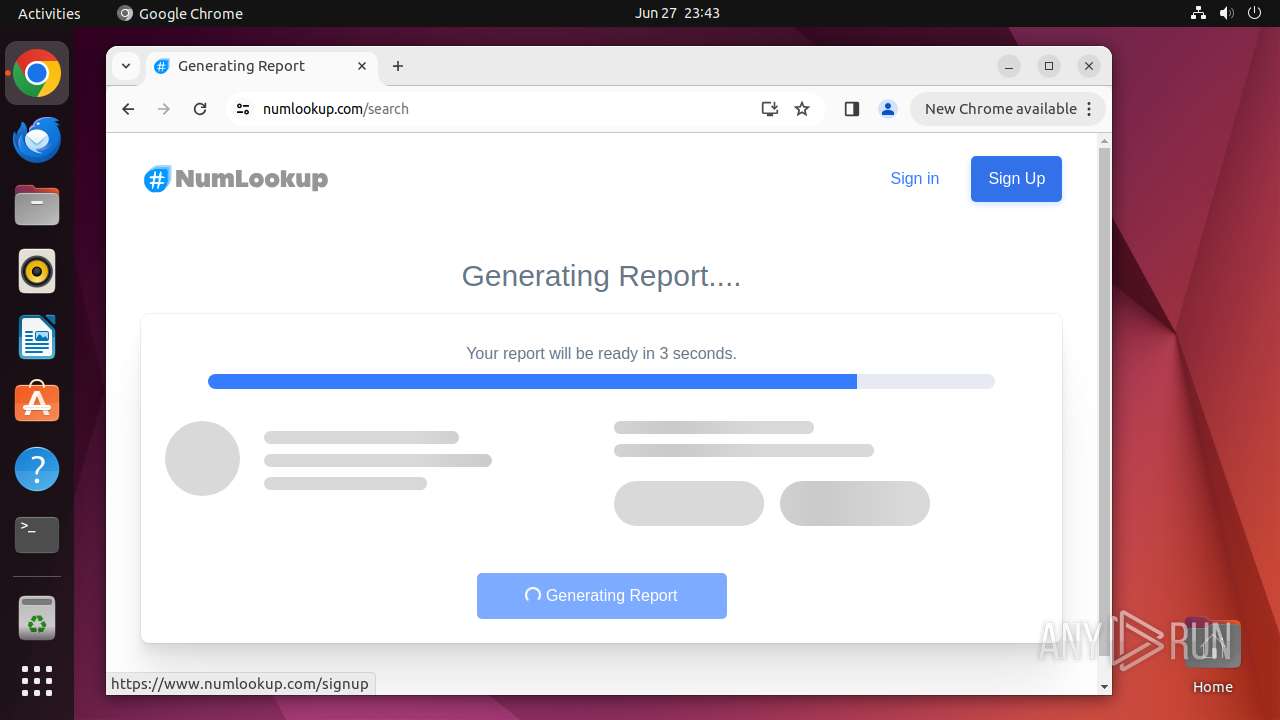Click 'Your report will be ready' text
Image resolution: width=1280 pixels, height=720 pixels.
pyautogui.click(x=601, y=353)
